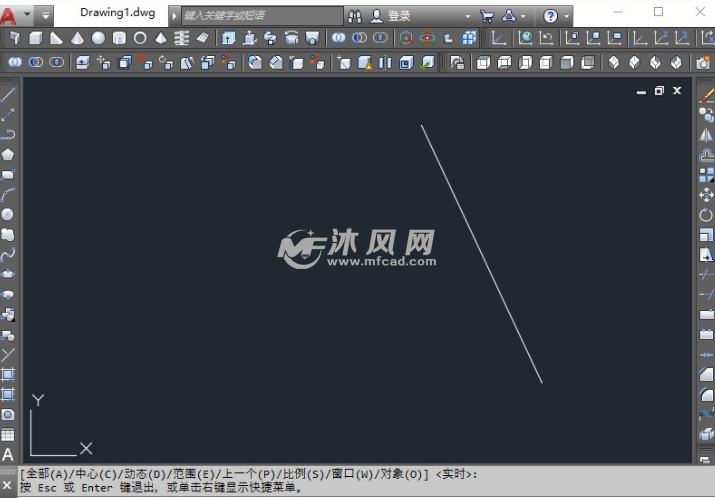Select the Wedge solid tool
The width and height of the screenshot is (715, 498).
tap(57, 38)
